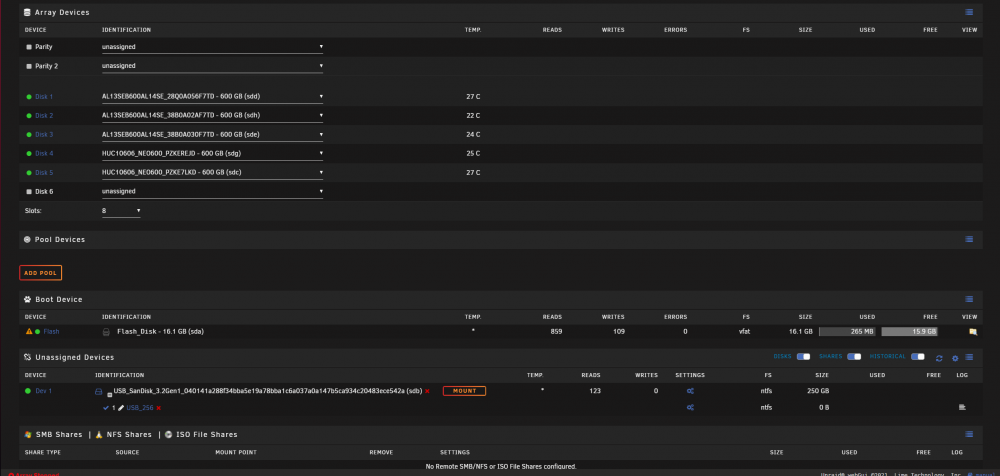Viewport: 1000px width, 476px height.
Task: Click Dev 1 green status indicator
Action: pos(28,390)
